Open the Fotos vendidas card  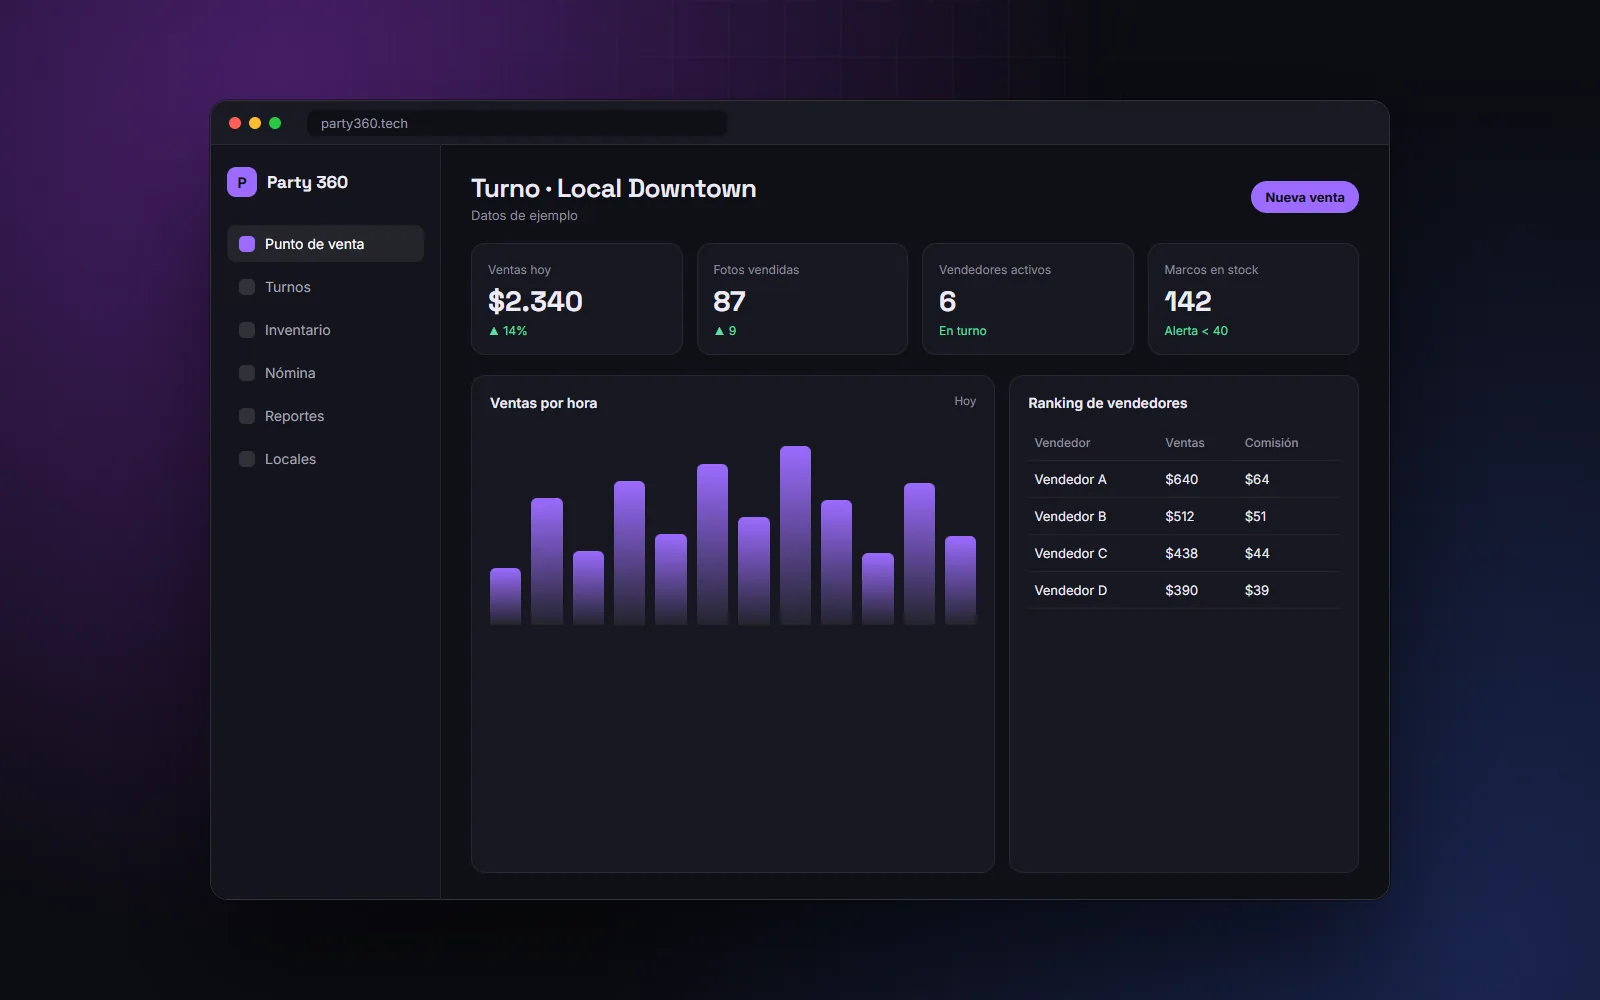(802, 299)
